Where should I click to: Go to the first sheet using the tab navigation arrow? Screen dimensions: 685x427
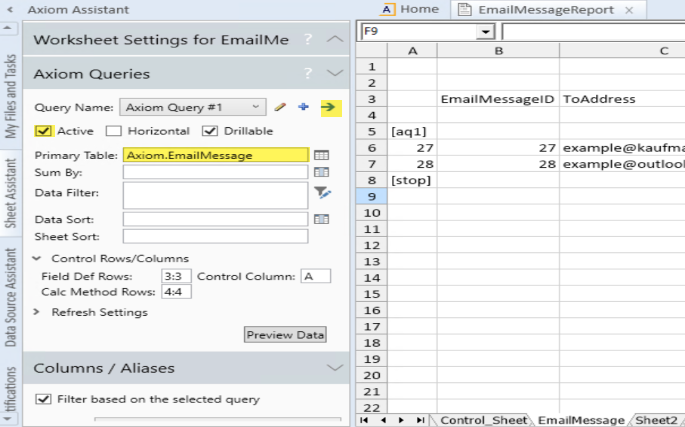point(364,420)
